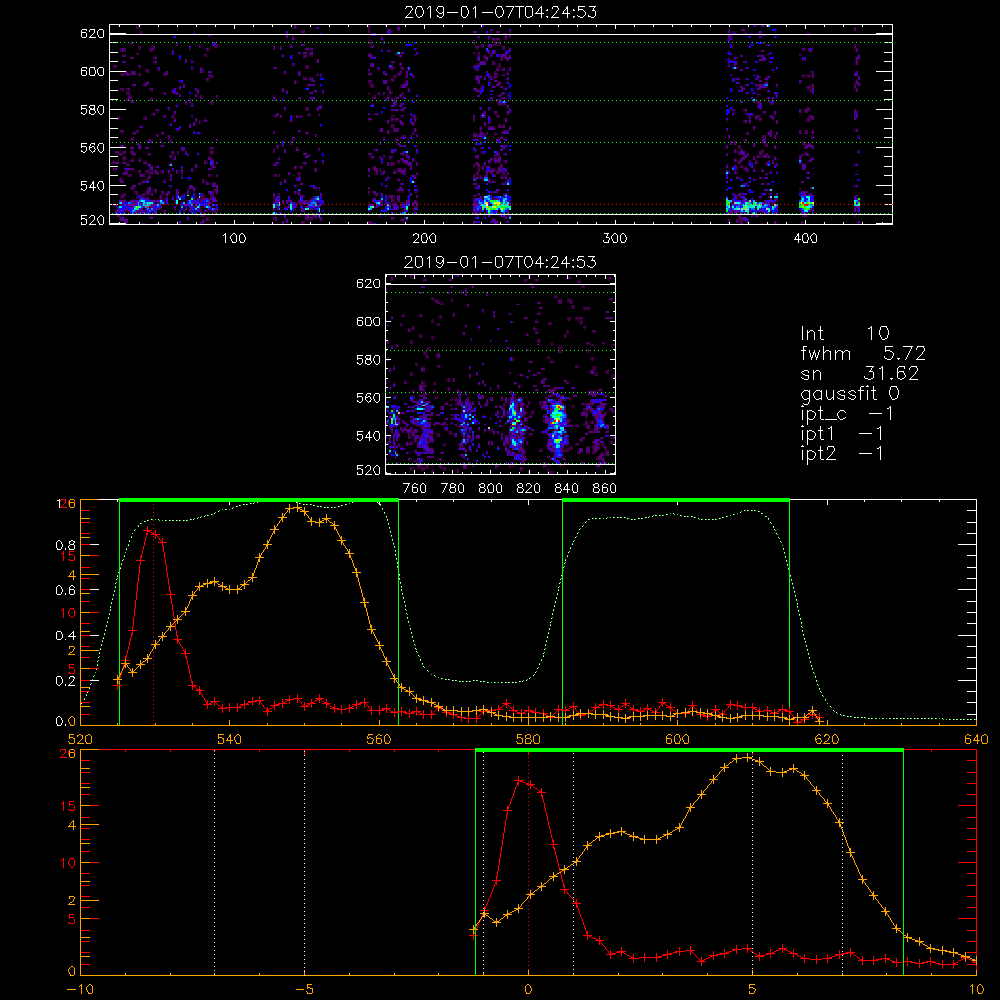Click the red curve peak near 530 on filter plot
This screenshot has width=1000, height=1000.
pyautogui.click(x=148, y=529)
